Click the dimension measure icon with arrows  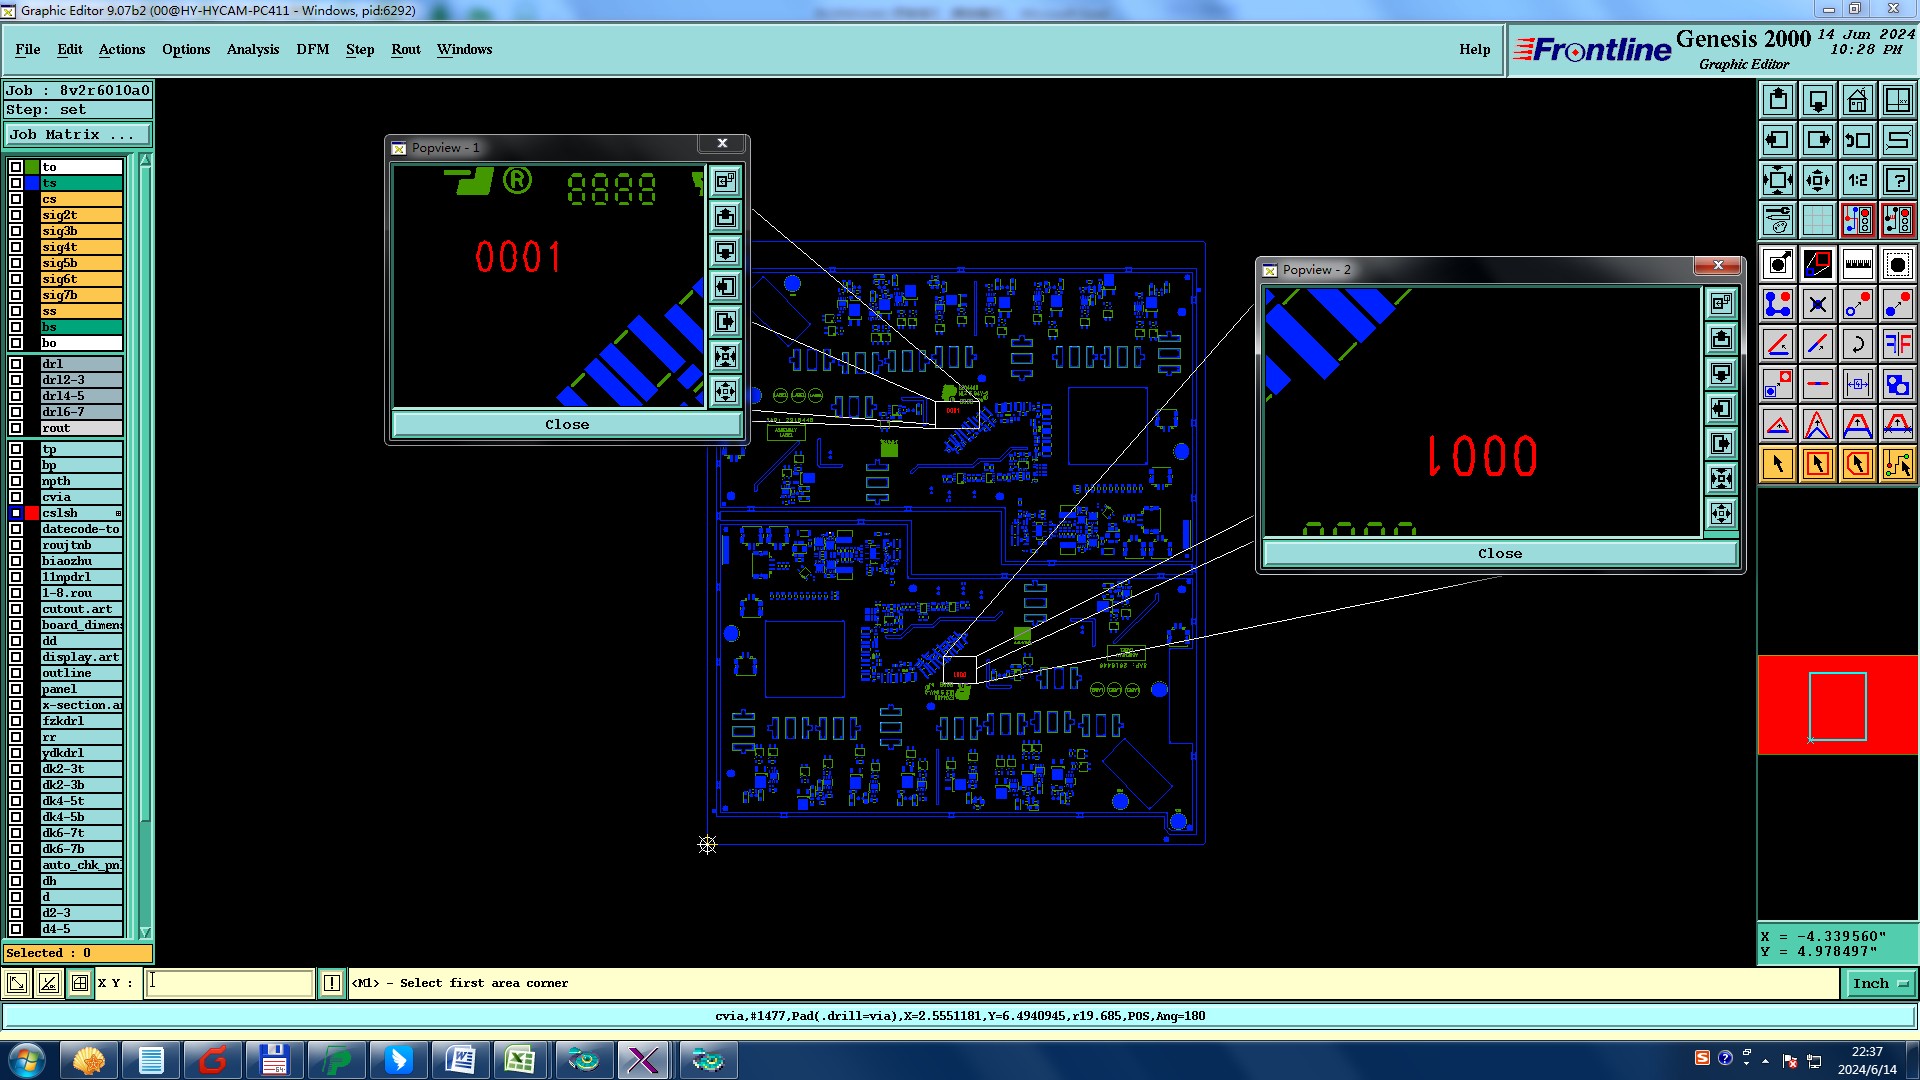[1858, 384]
